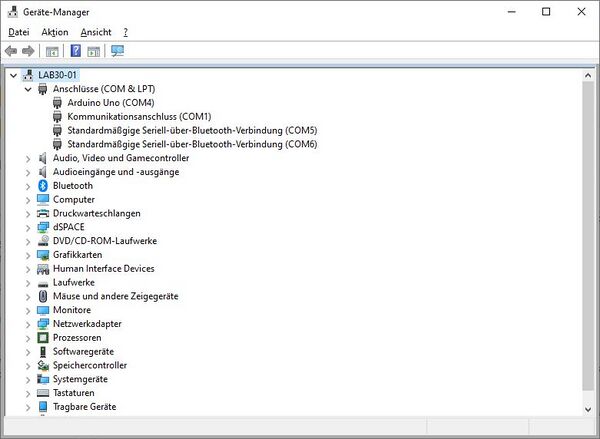
Task: Expand the Grafikkarten category
Action: pos(28,255)
